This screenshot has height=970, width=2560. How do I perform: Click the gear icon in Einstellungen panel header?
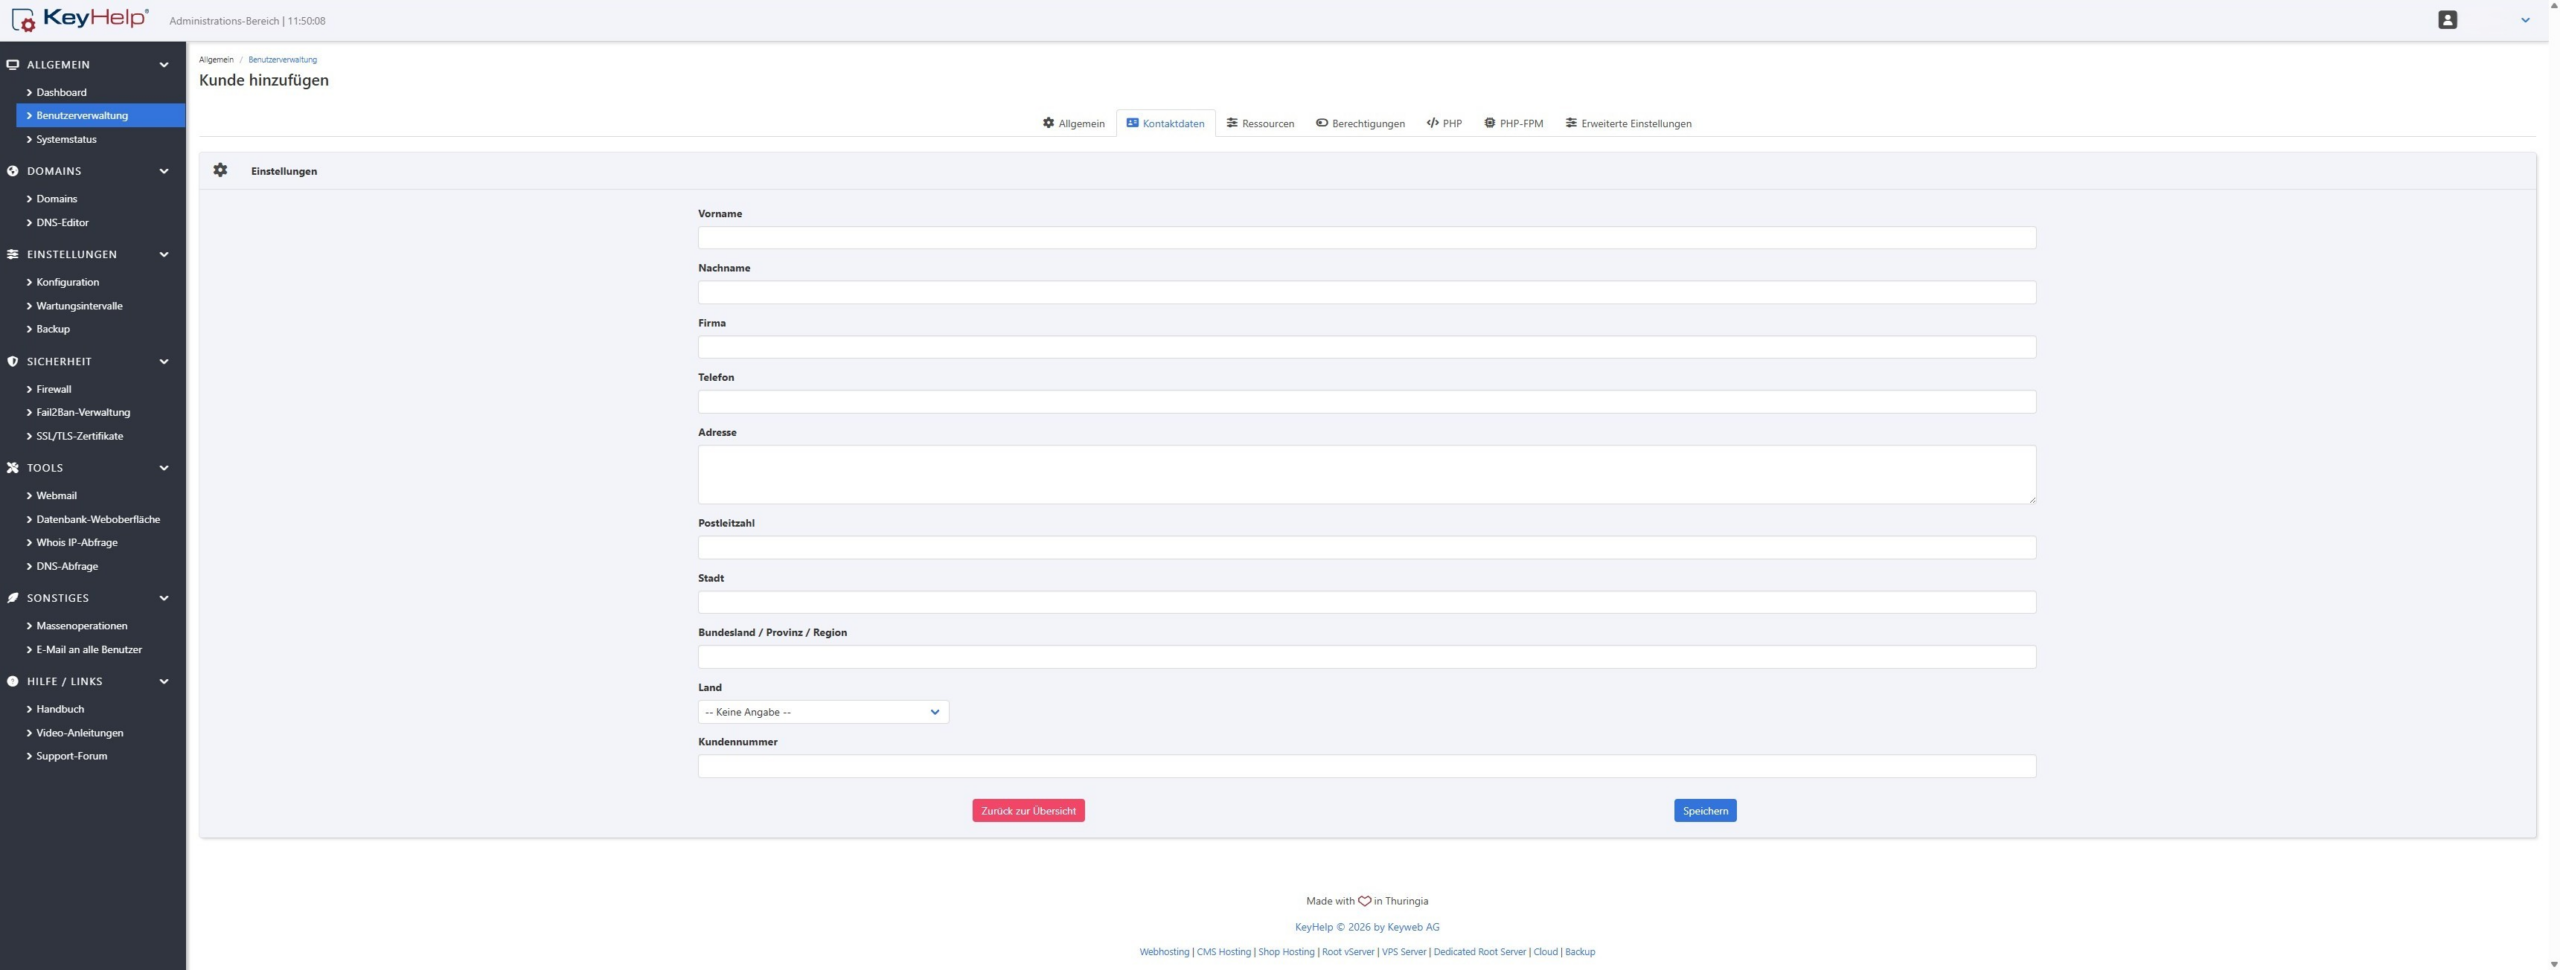point(220,170)
